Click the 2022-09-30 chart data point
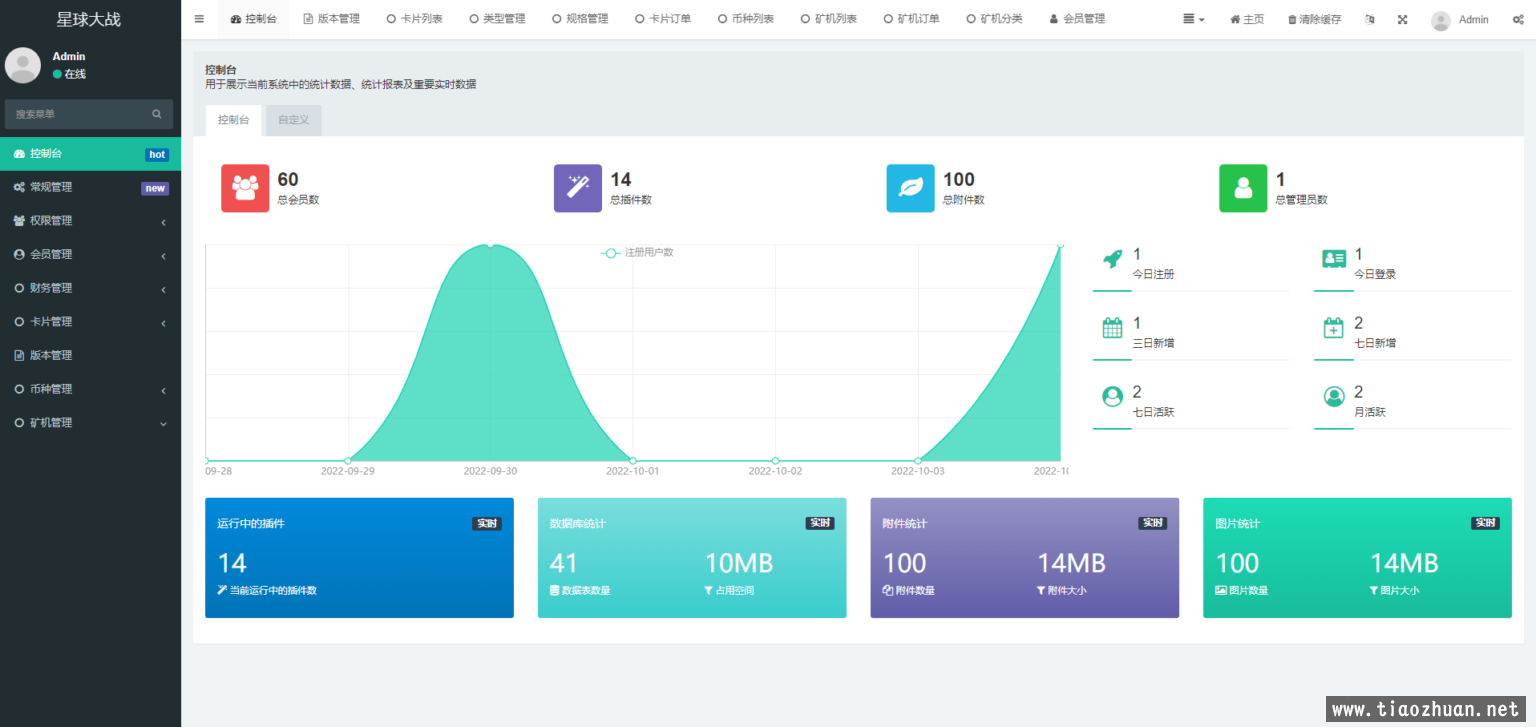The height and width of the screenshot is (727, 1536). coord(490,244)
